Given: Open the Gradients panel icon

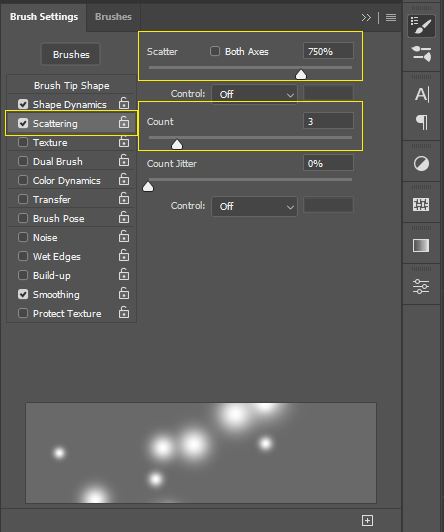Looking at the screenshot, I should [x=421, y=246].
